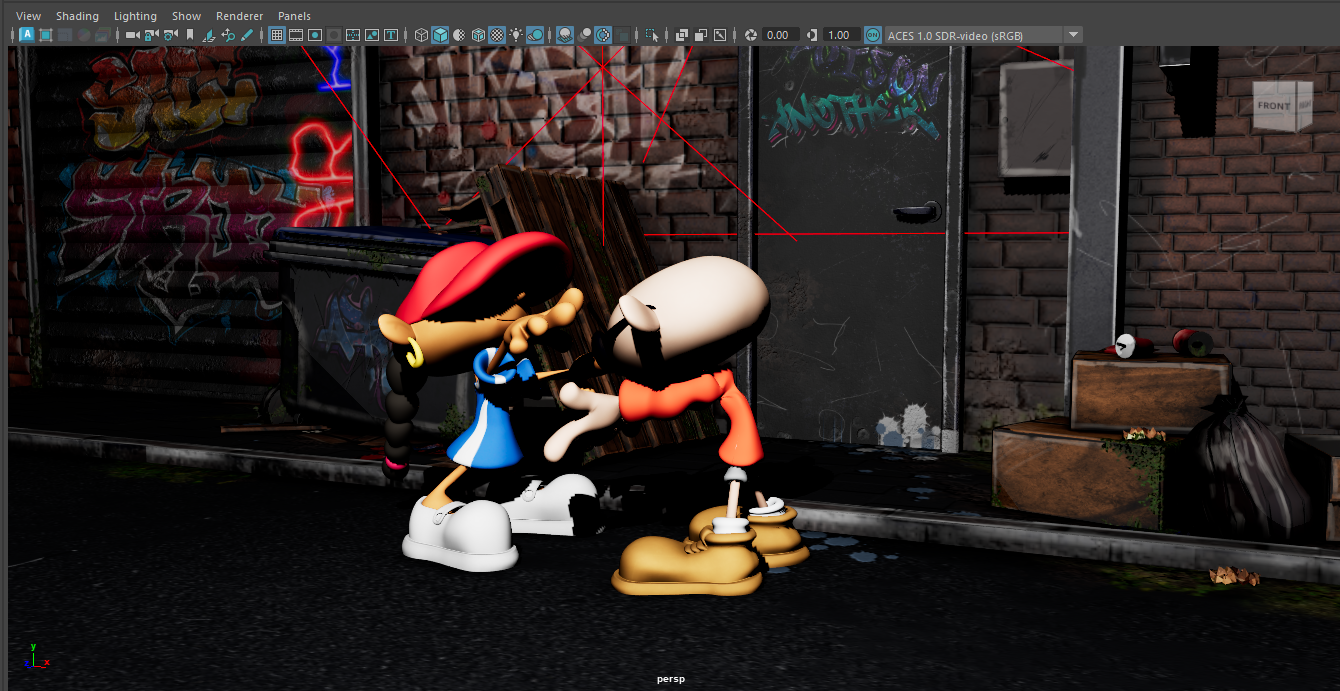Image resolution: width=1340 pixels, height=691 pixels.
Task: Click the gamma value field 1.00
Action: [842, 35]
